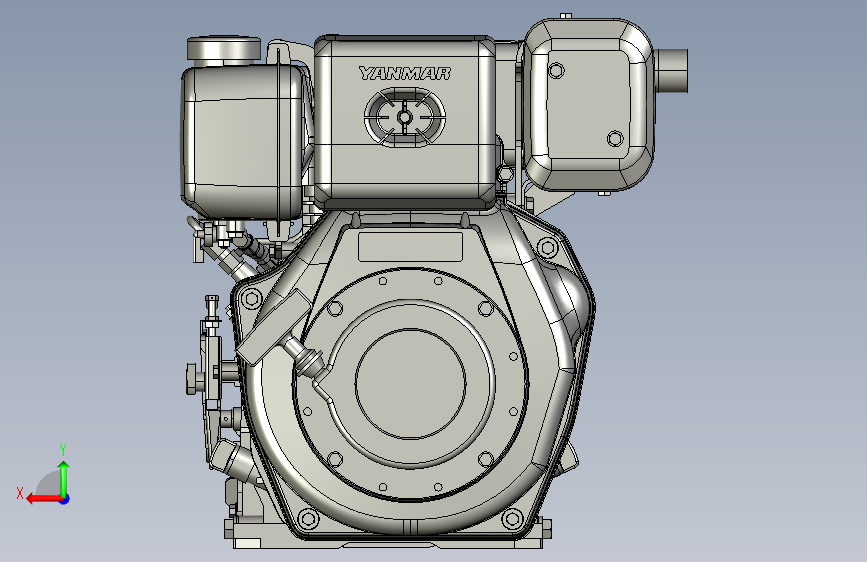The image size is (867, 562).
Task: Pick the fan case bolt below the muffler
Action: (547, 247)
